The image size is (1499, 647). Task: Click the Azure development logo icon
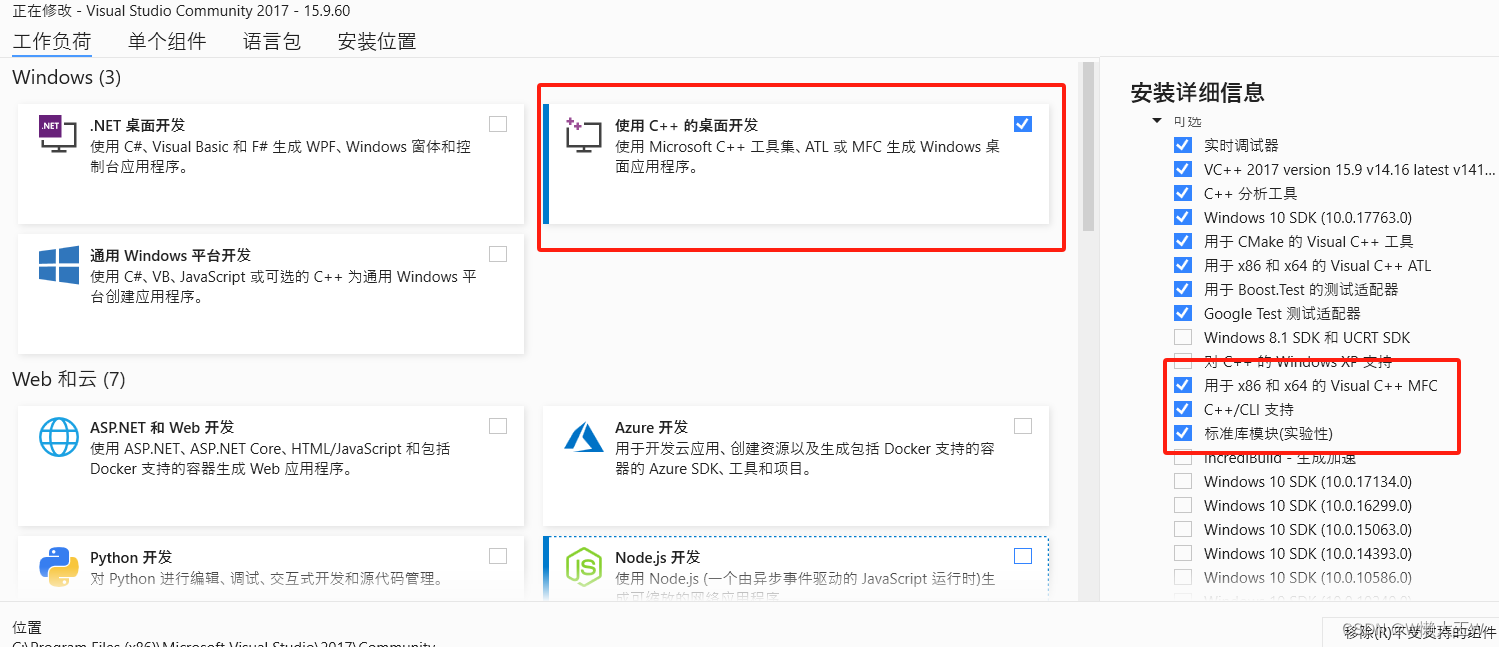click(583, 437)
